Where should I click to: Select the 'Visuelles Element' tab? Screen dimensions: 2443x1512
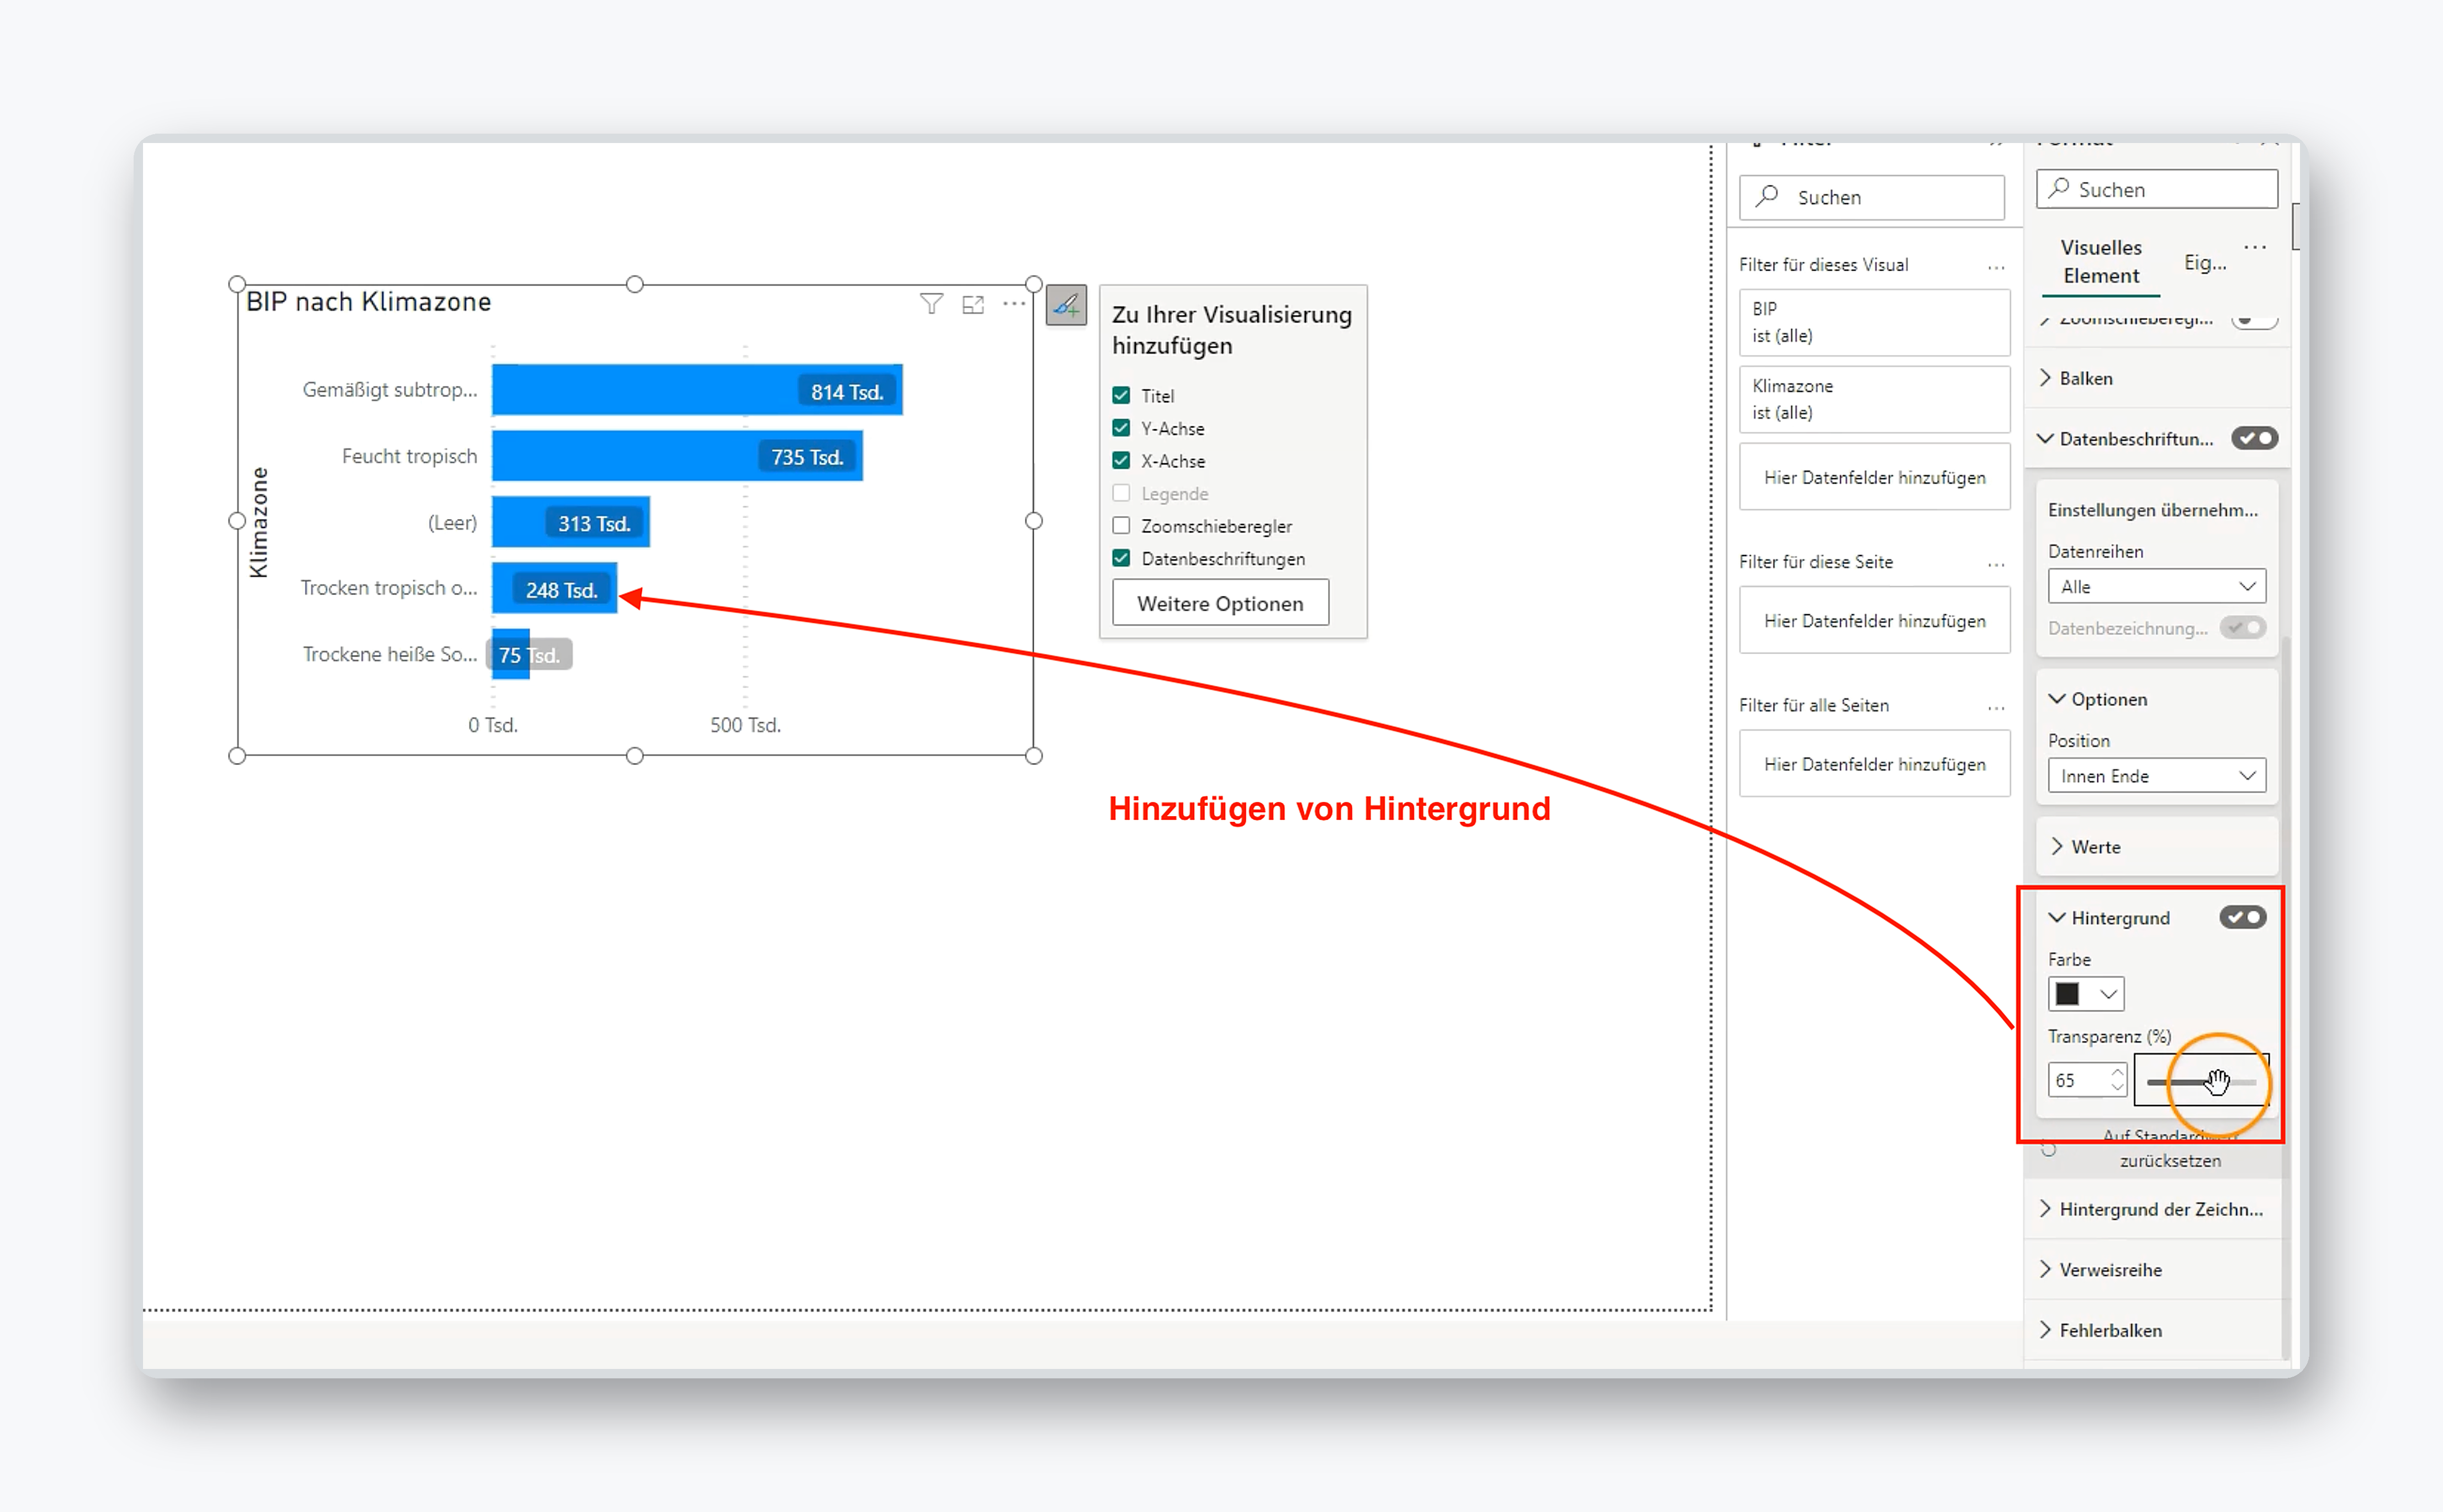[2101, 261]
